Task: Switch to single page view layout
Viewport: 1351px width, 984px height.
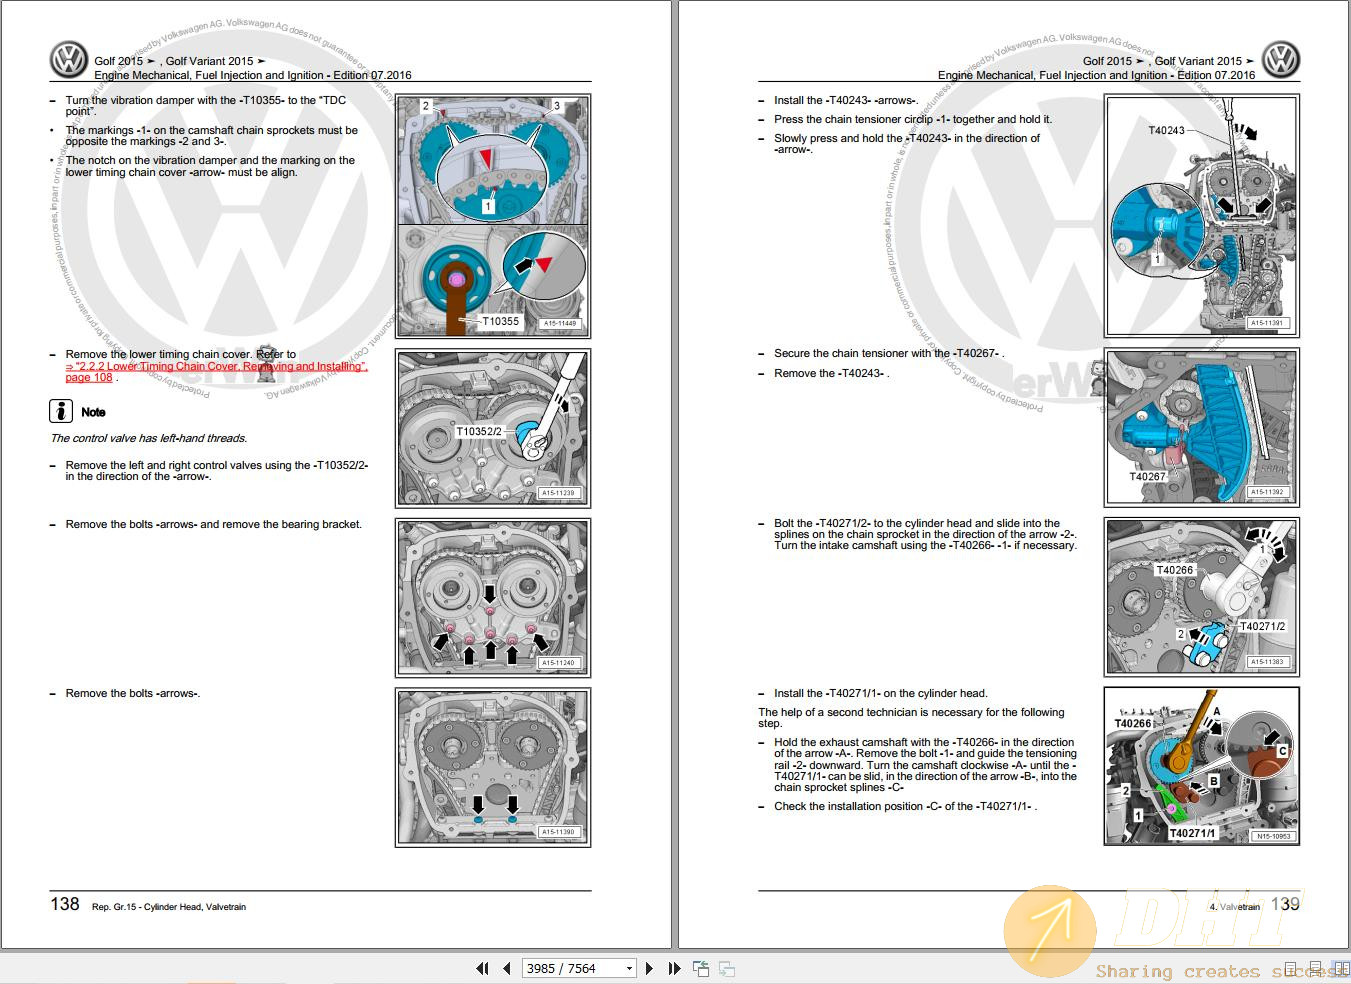Action: tap(1290, 968)
